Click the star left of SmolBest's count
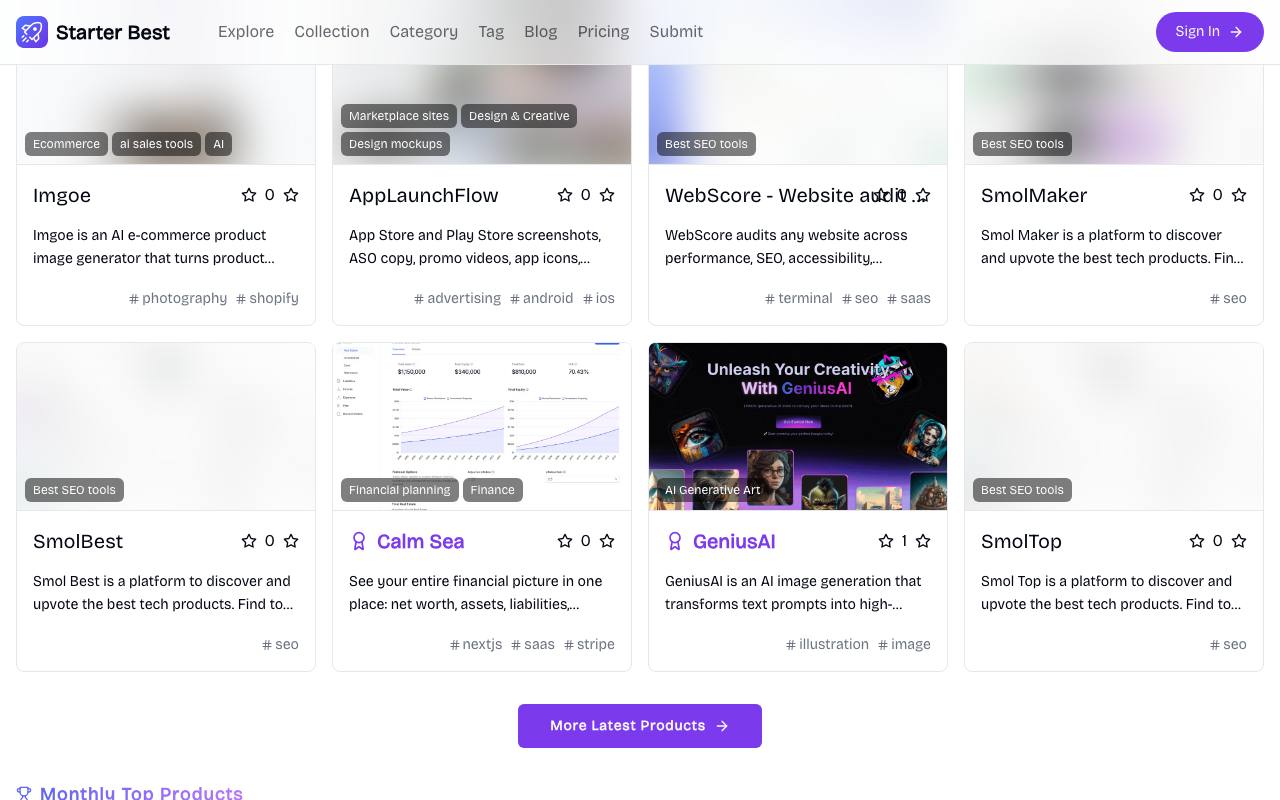1280x800 pixels. pyautogui.click(x=249, y=541)
